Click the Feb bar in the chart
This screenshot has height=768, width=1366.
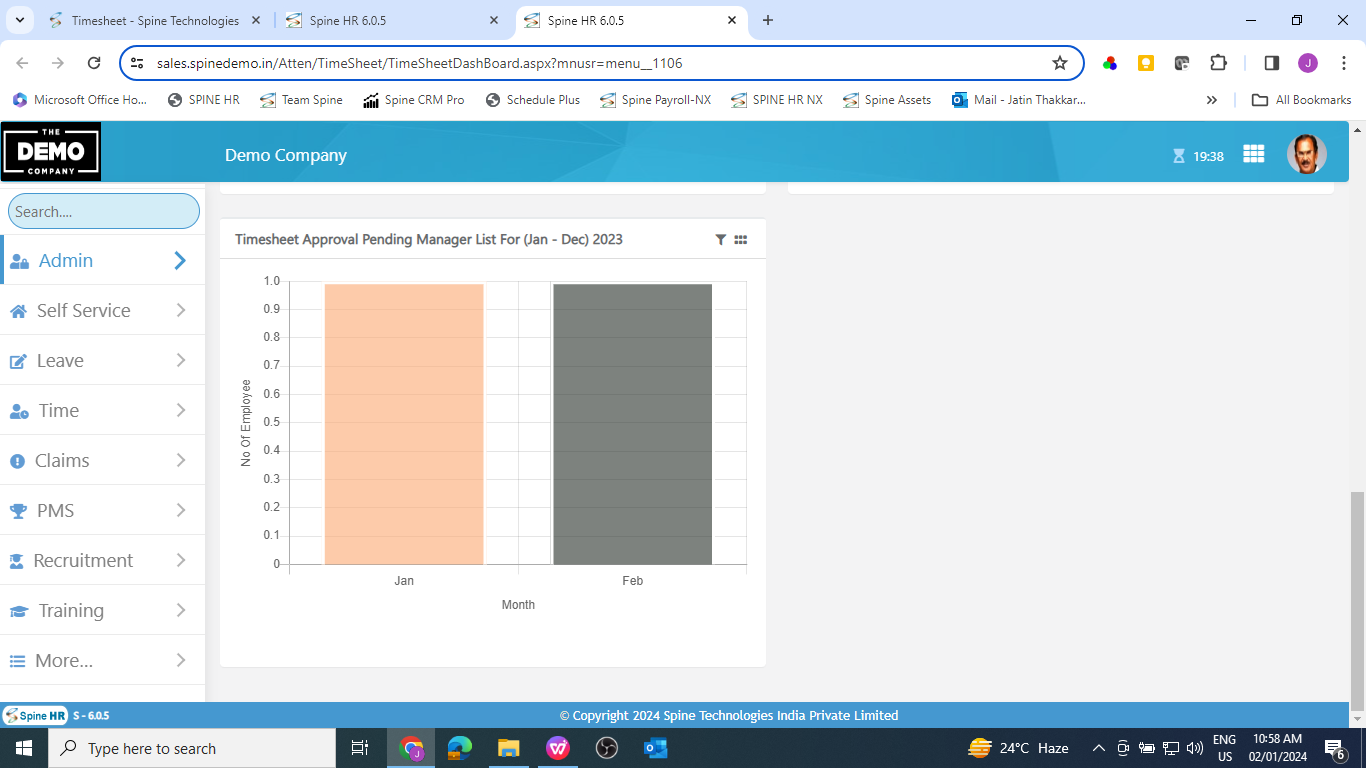[x=633, y=424]
